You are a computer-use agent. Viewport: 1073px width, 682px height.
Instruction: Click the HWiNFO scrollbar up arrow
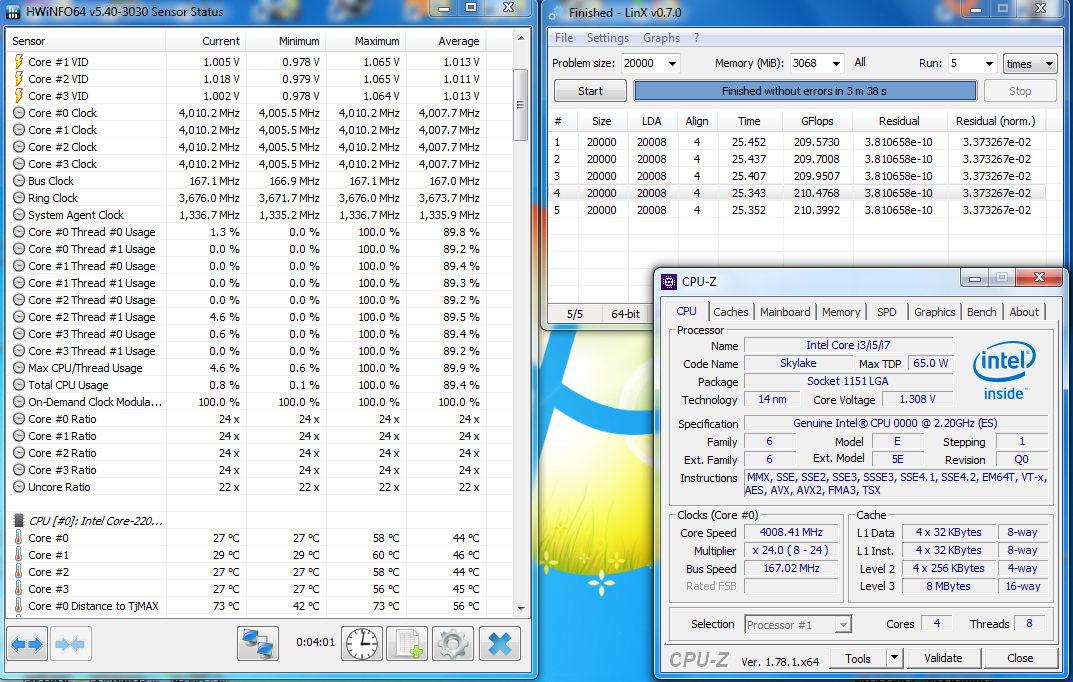[x=520, y=38]
